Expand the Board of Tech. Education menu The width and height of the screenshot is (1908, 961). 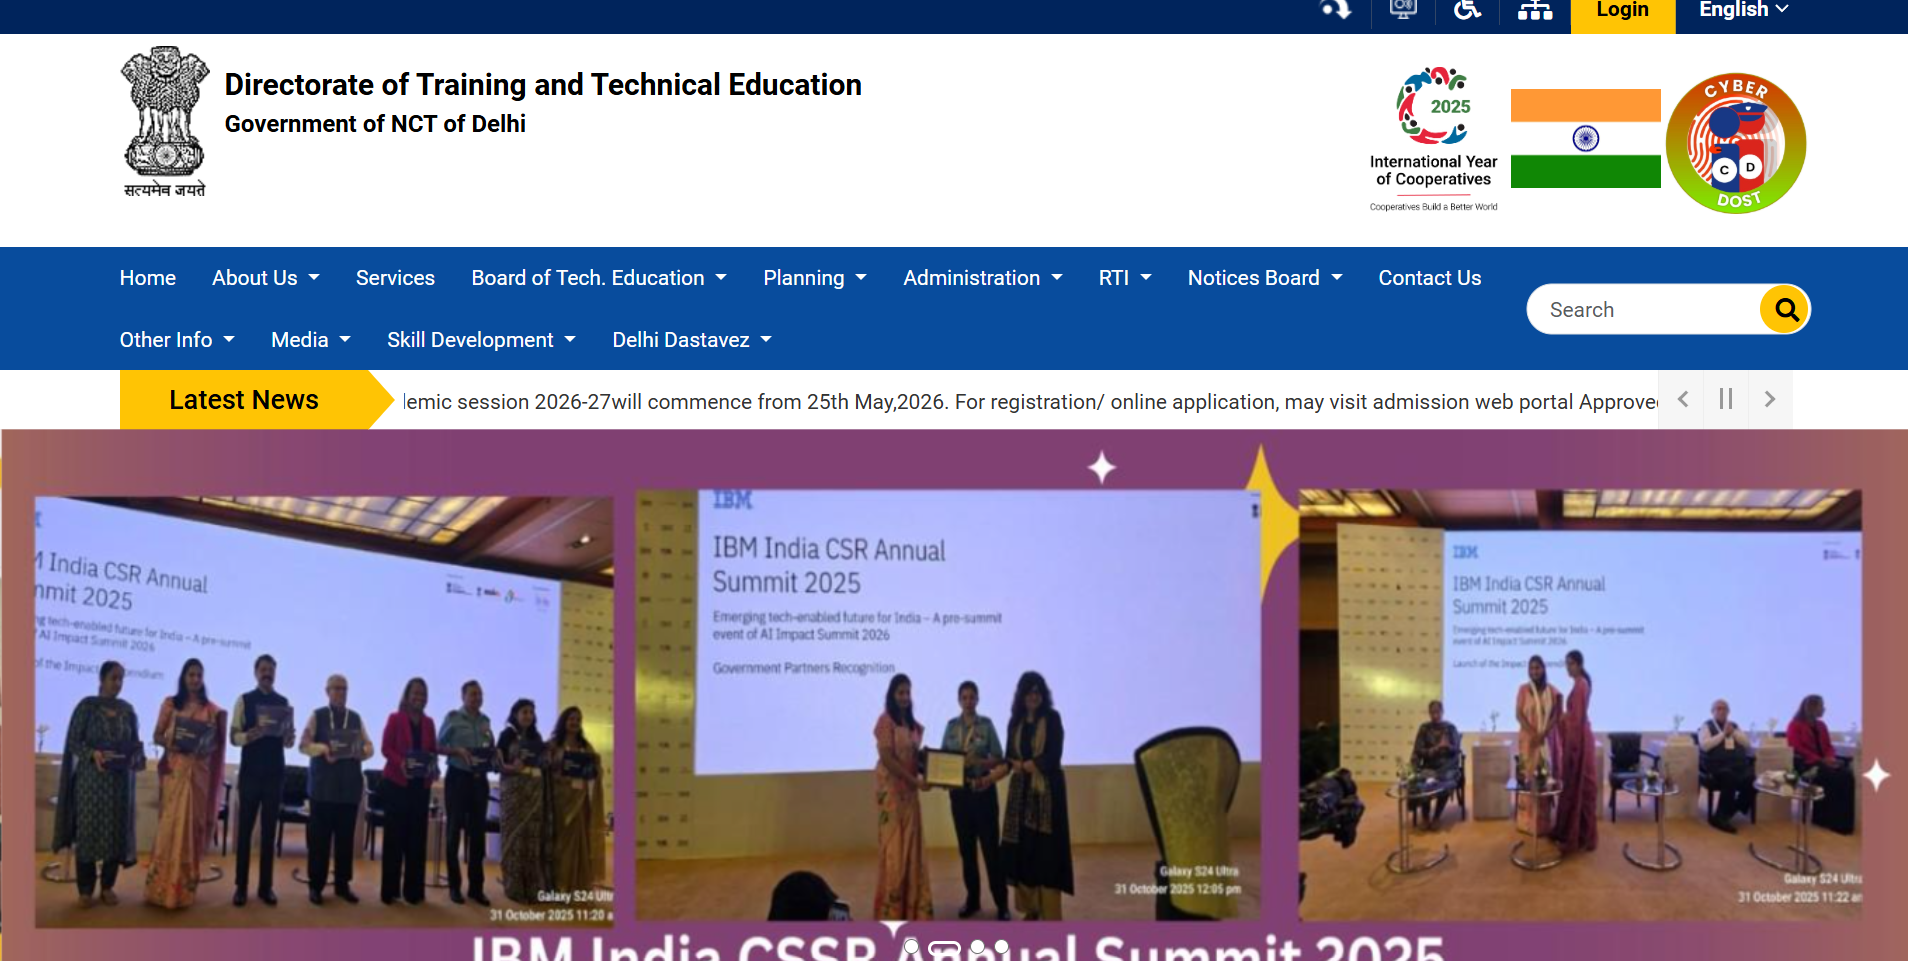[599, 278]
